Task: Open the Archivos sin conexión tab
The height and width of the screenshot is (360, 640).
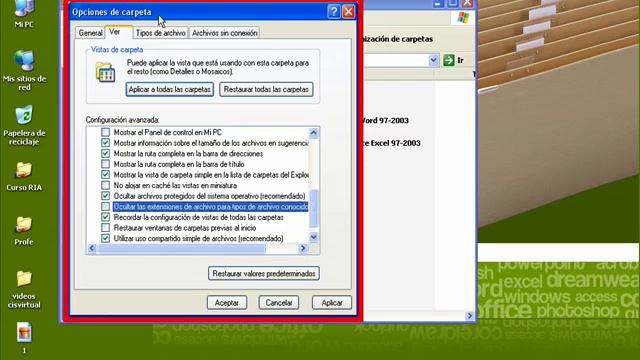Action: pos(224,33)
